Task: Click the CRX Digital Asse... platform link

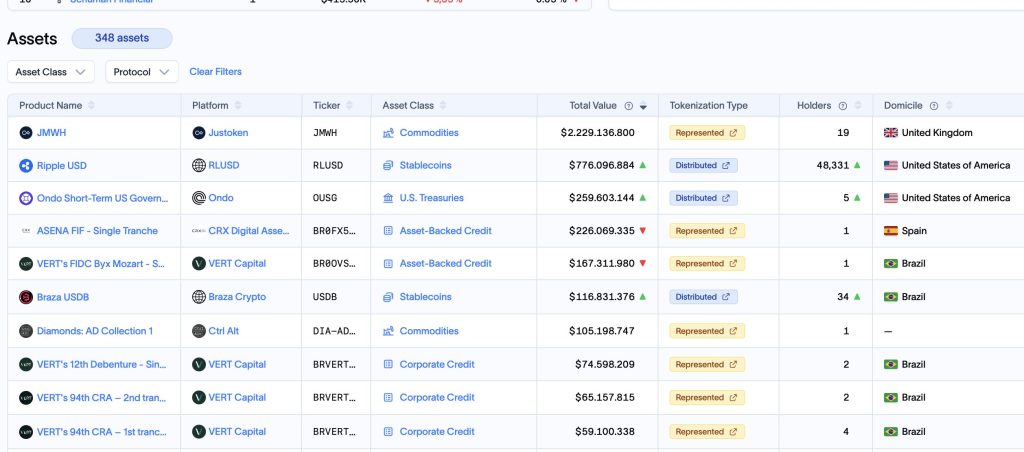Action: point(249,231)
